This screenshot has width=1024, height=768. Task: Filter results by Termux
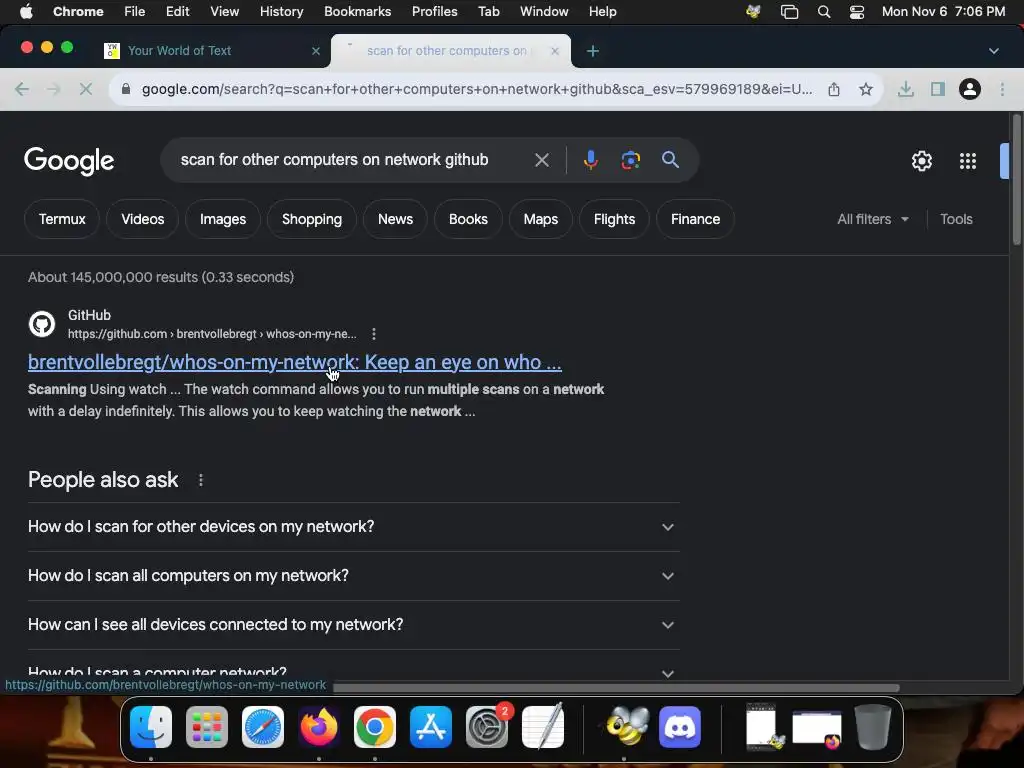click(62, 219)
